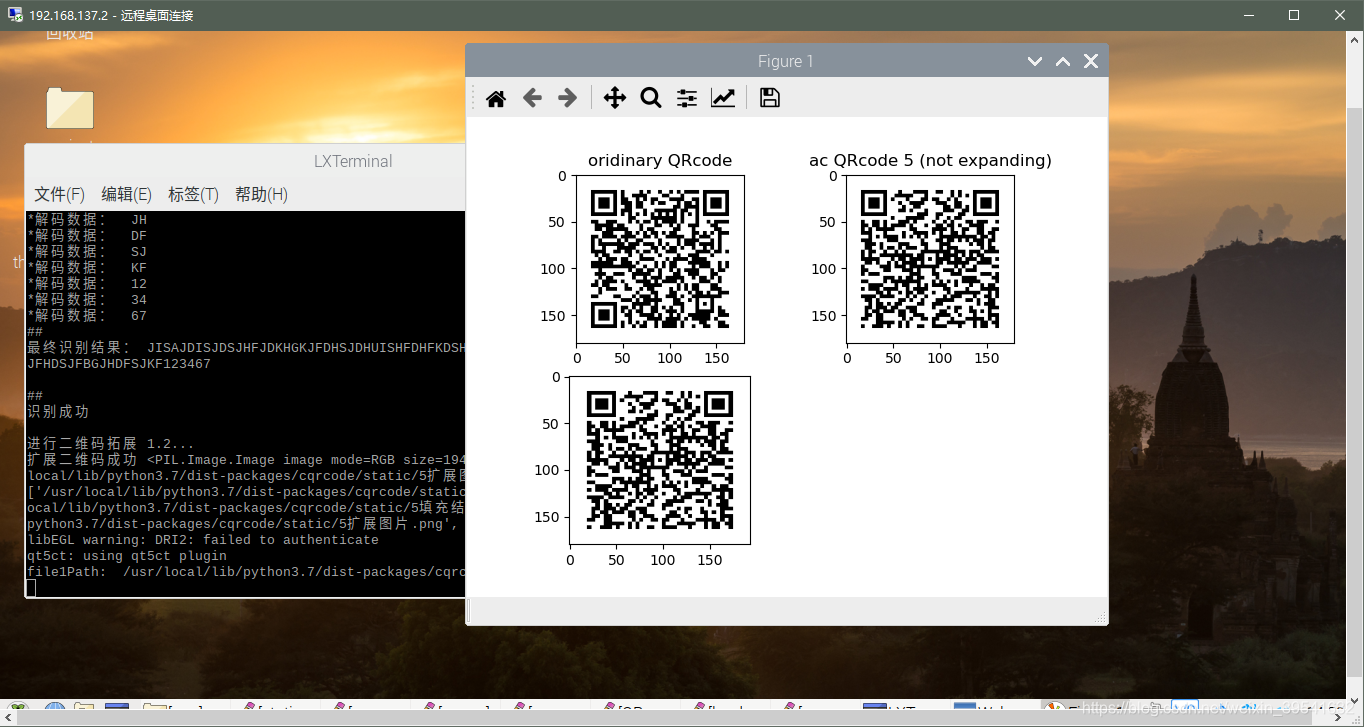
Task: Click the terminal line '*解码数据: JH'
Action: pos(87,220)
